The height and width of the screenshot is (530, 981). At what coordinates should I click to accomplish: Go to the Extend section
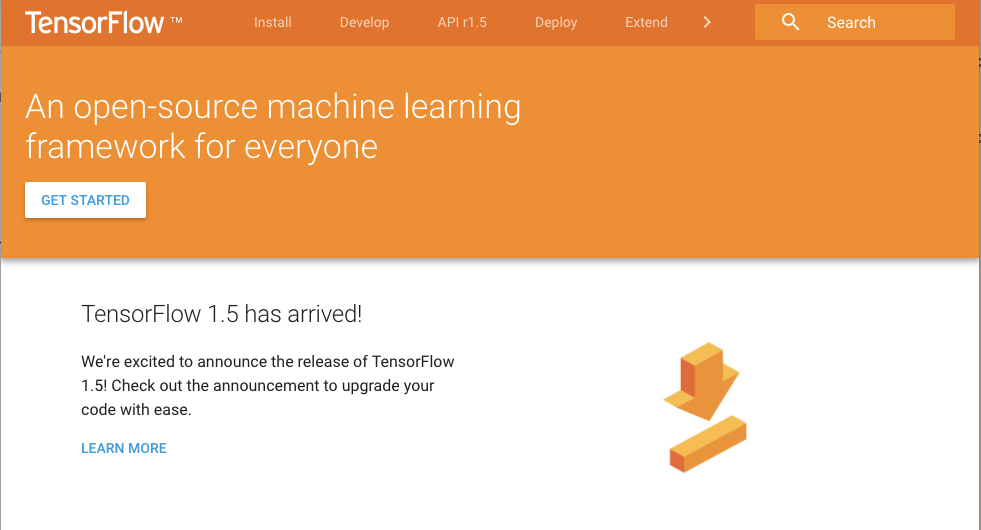(x=646, y=23)
